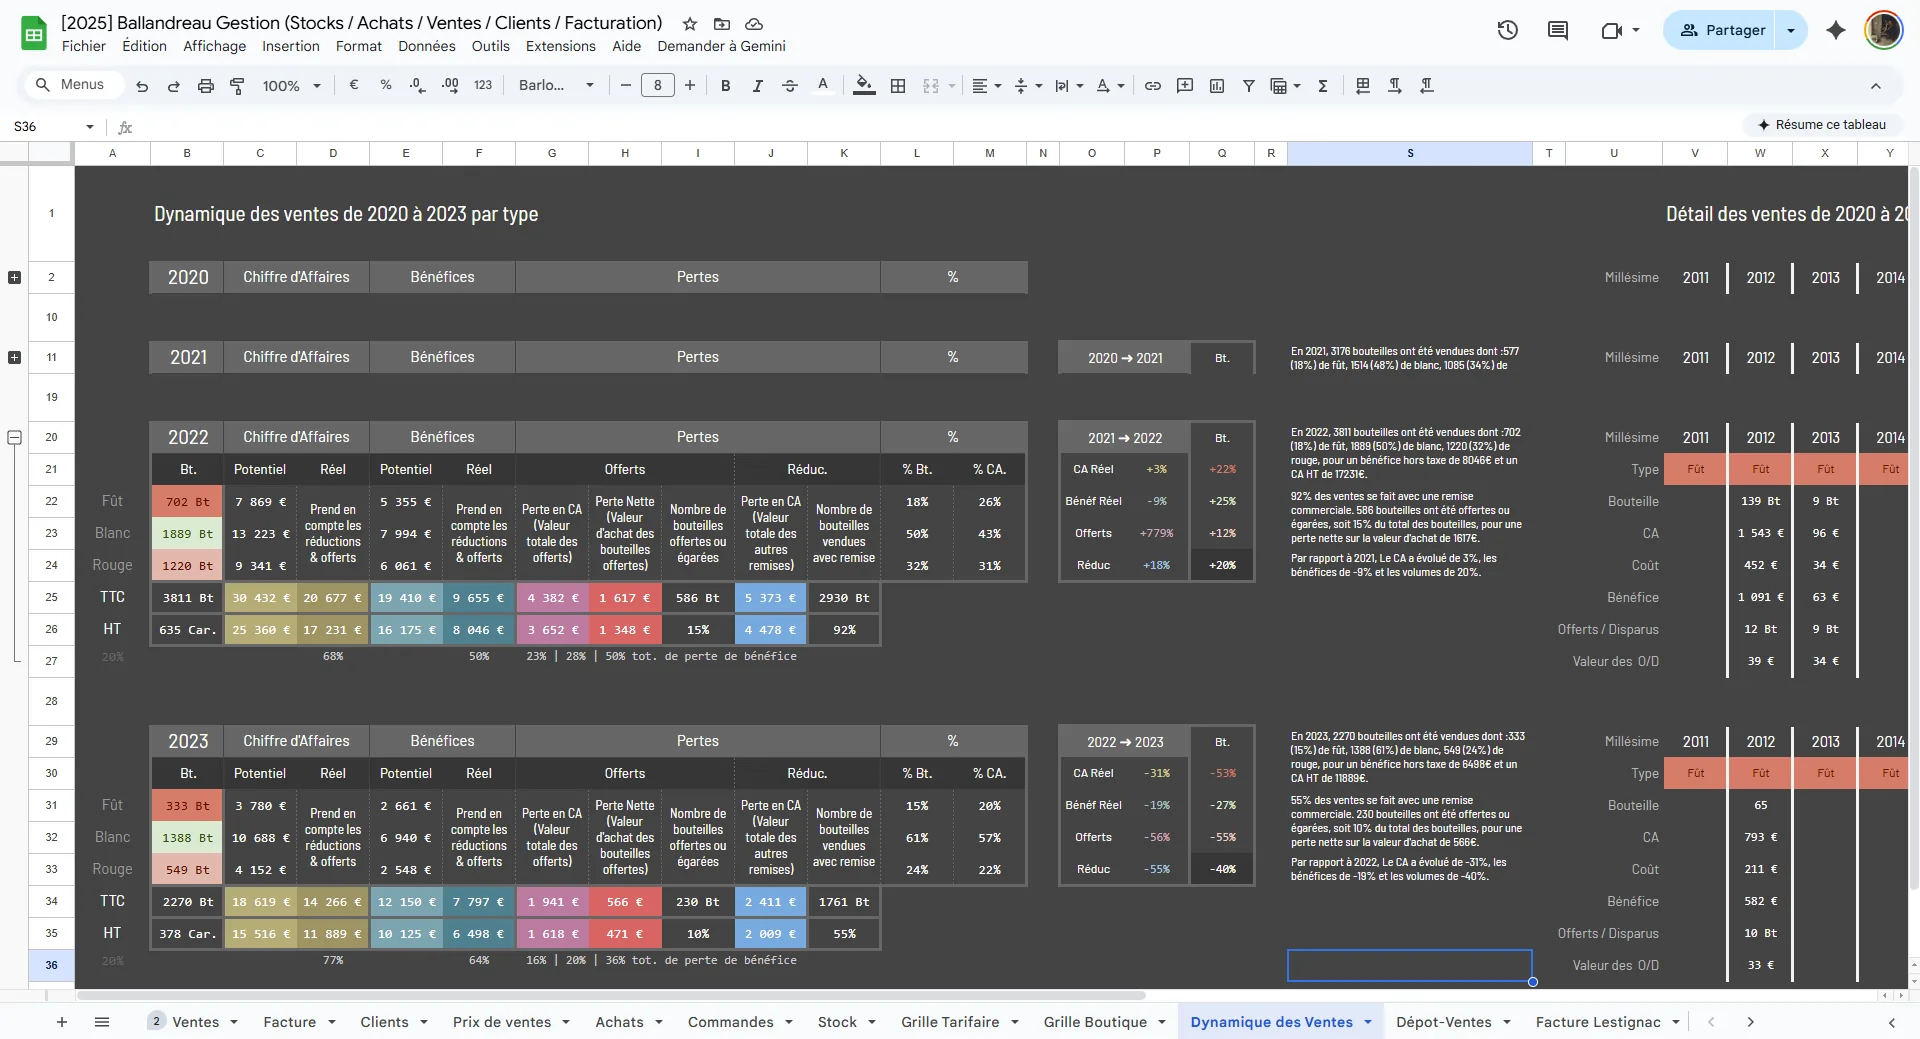Viewport: 1920px width, 1039px height.
Task: Open the borders tool
Action: click(898, 86)
